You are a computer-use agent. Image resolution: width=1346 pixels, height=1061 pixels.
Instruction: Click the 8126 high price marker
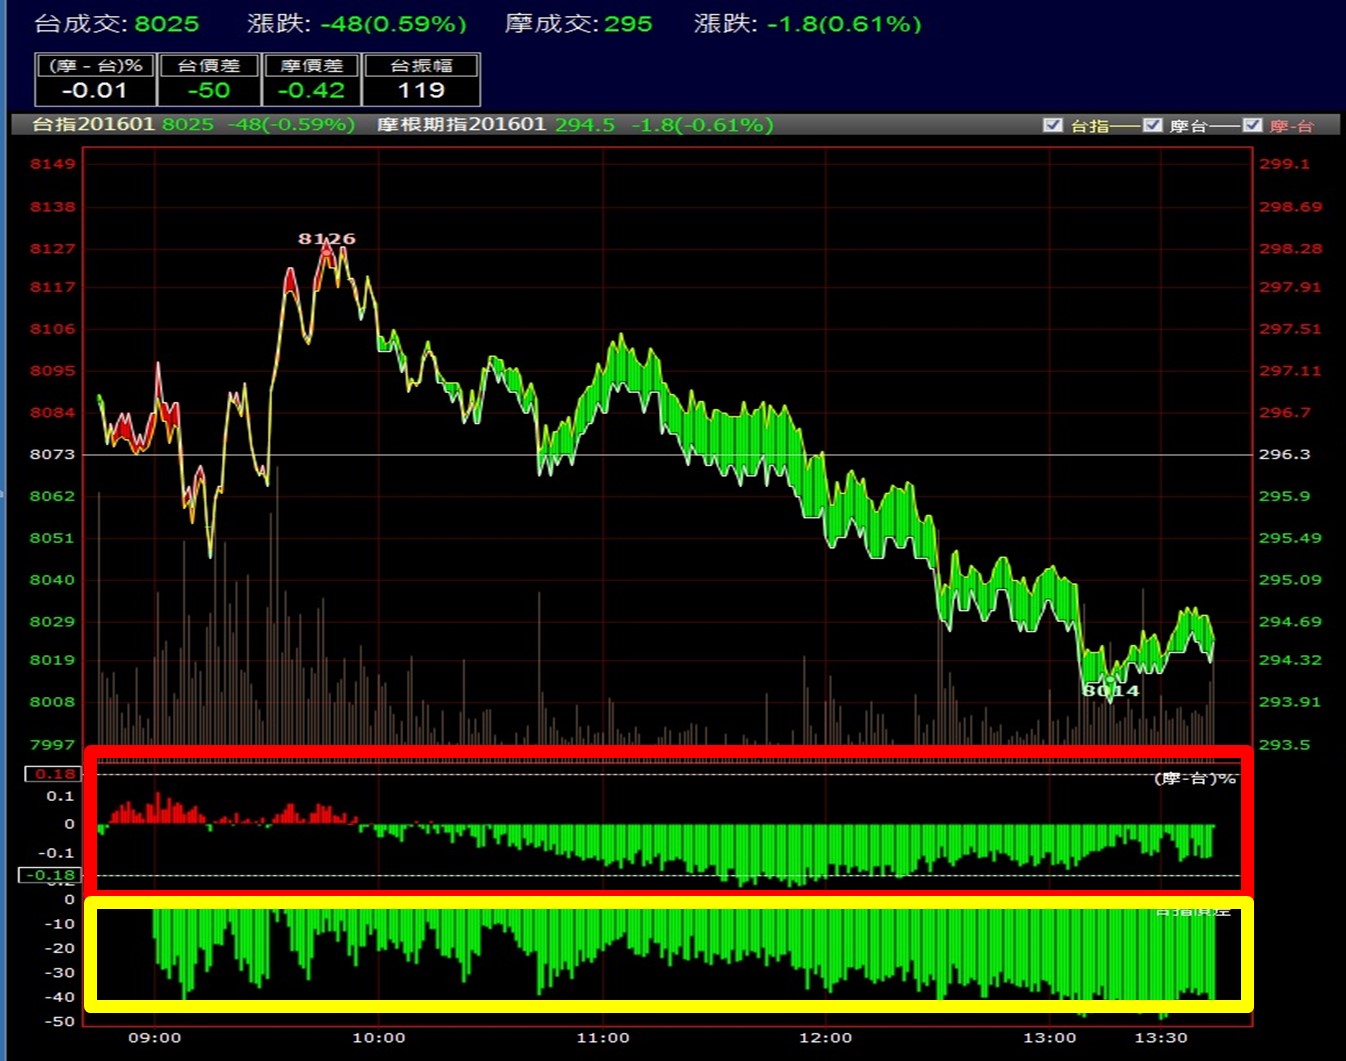pos(326,239)
